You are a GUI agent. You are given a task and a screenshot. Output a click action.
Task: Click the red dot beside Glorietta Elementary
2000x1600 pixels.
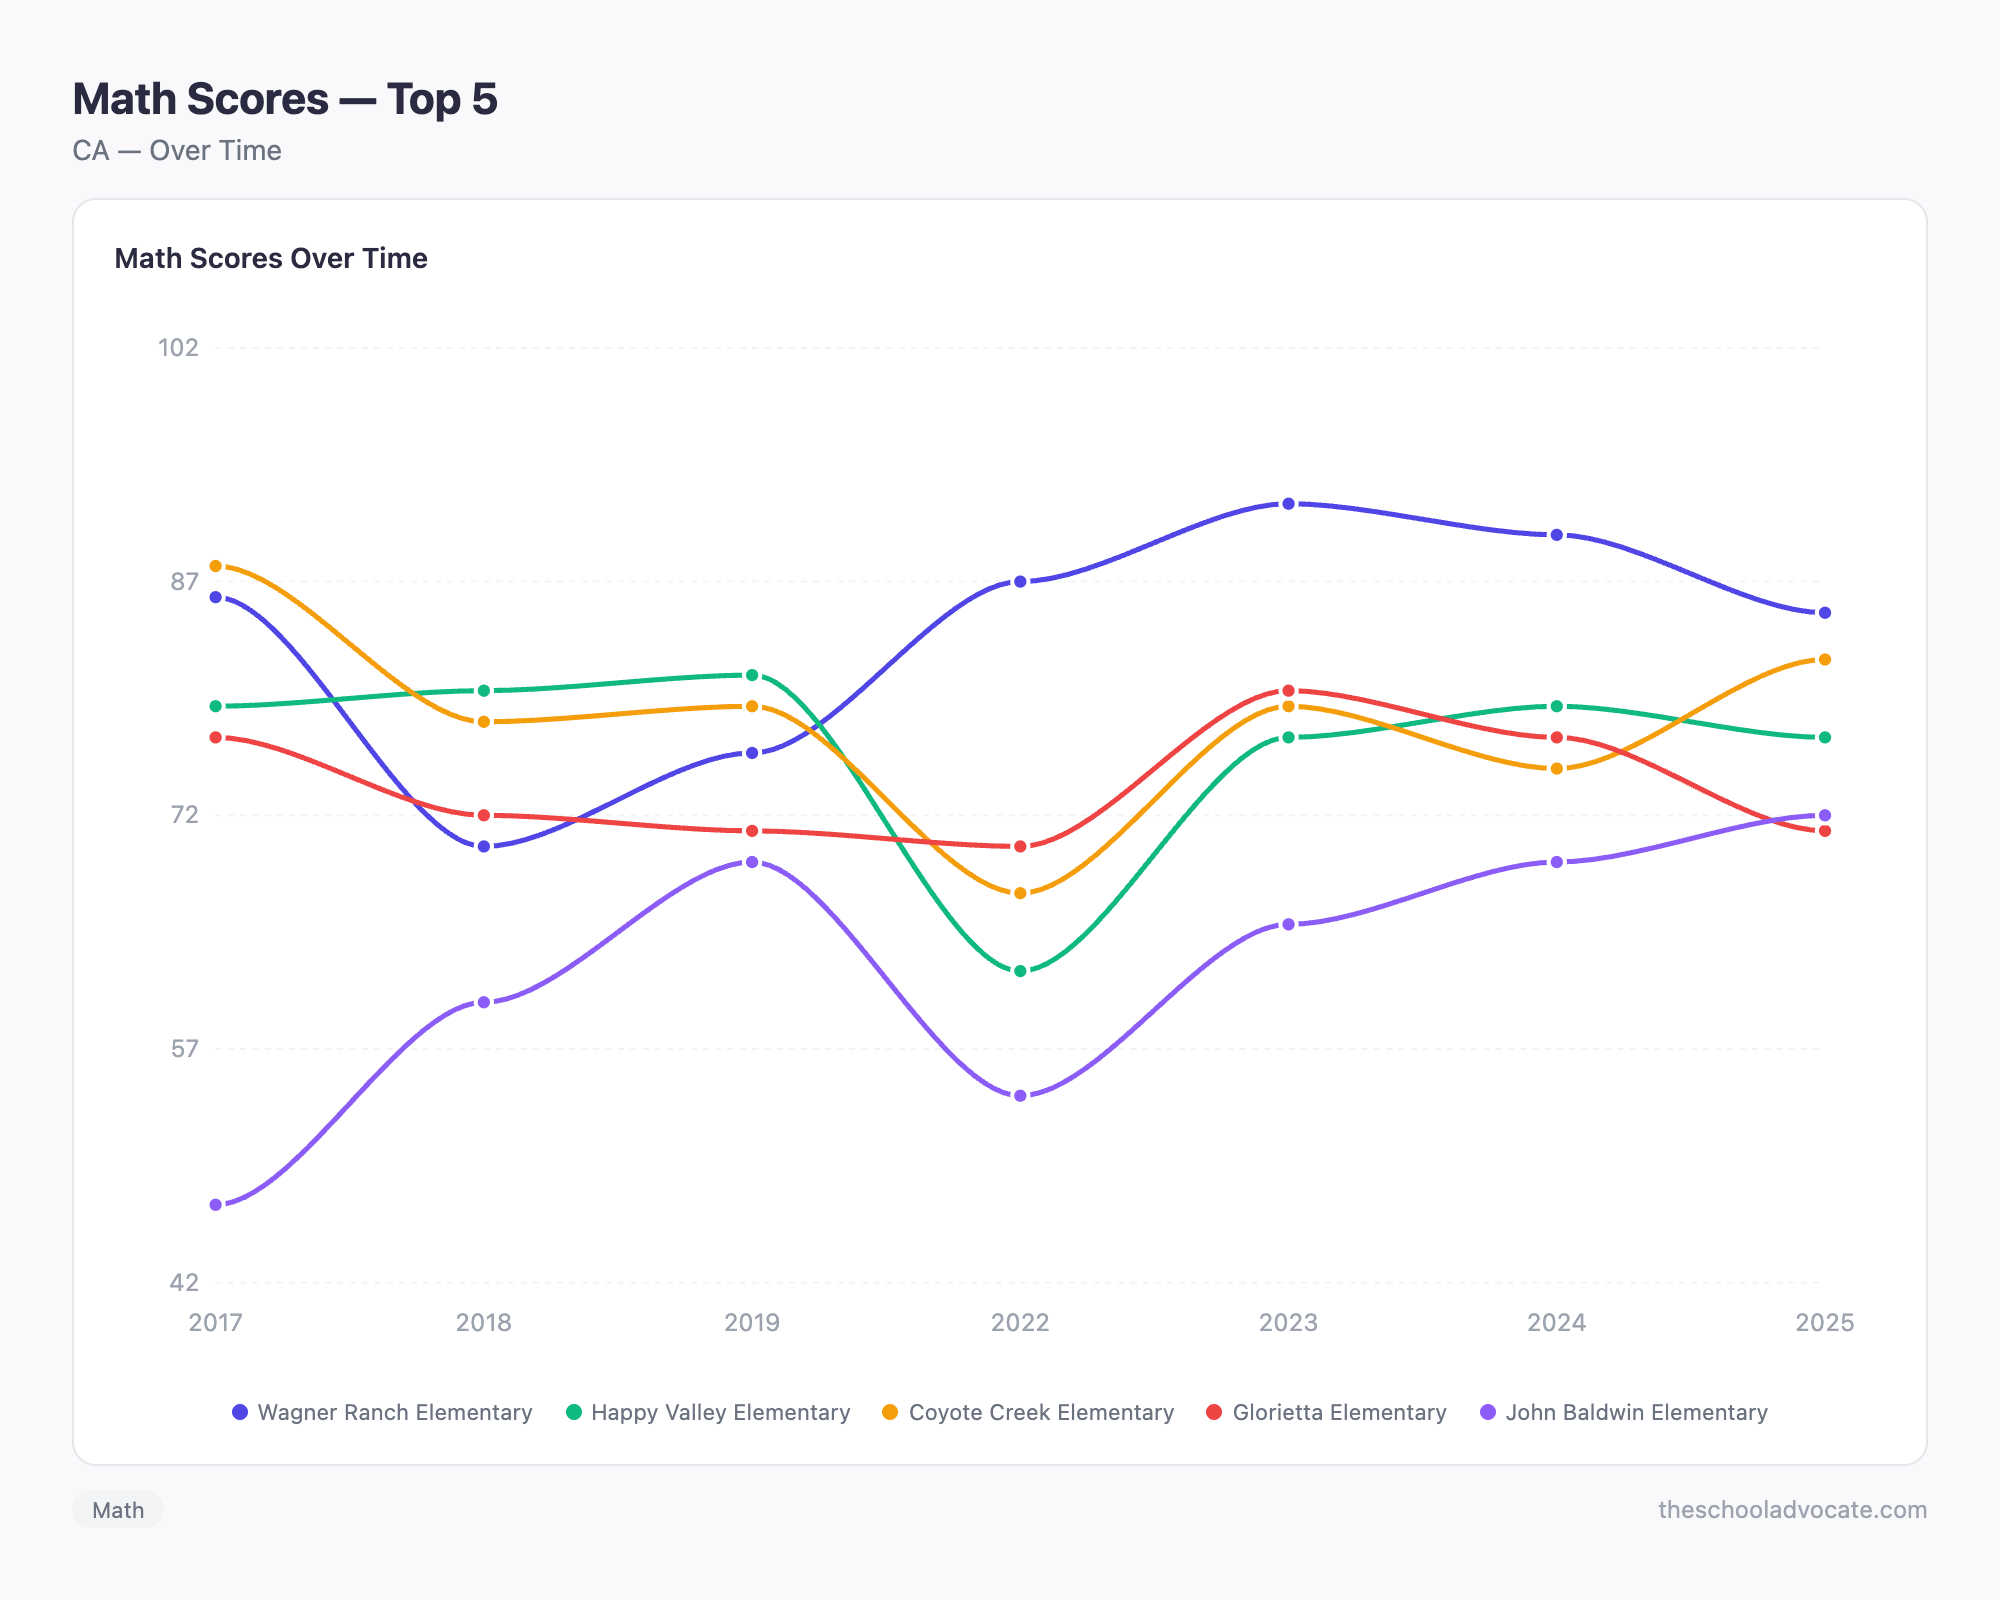(x=1212, y=1413)
